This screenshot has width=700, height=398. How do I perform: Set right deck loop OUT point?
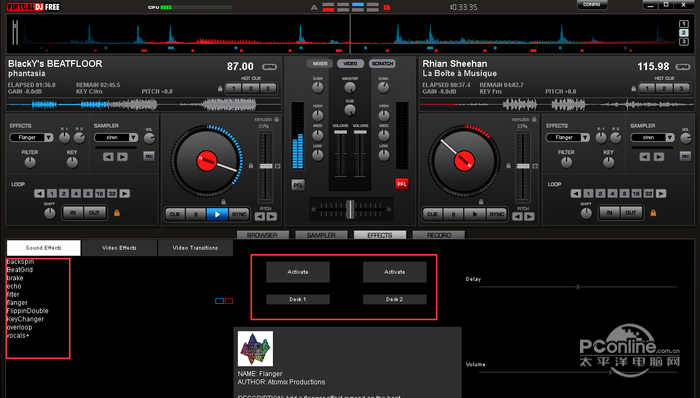point(630,213)
